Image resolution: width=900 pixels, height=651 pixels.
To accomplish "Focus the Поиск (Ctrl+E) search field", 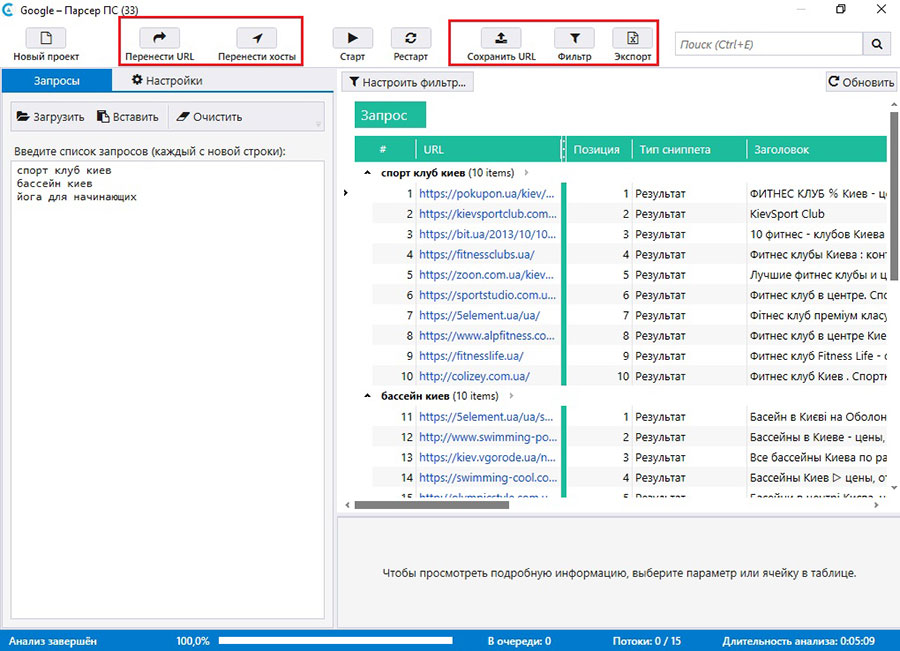I will tap(769, 44).
